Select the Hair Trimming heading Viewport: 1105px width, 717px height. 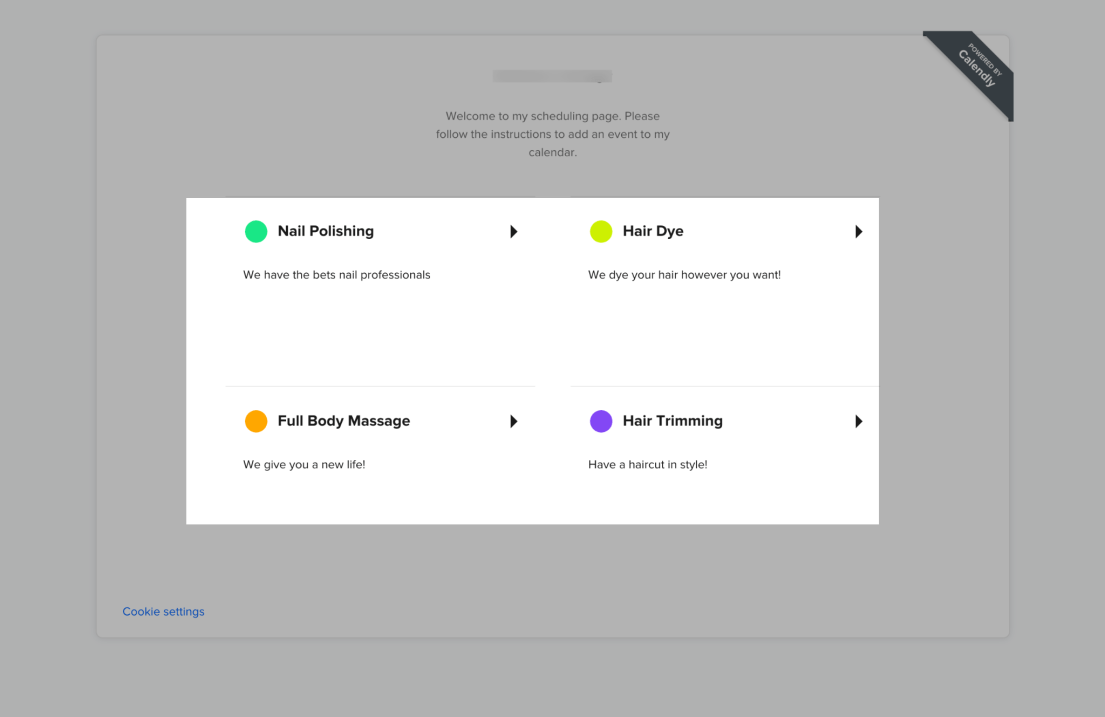pos(672,421)
